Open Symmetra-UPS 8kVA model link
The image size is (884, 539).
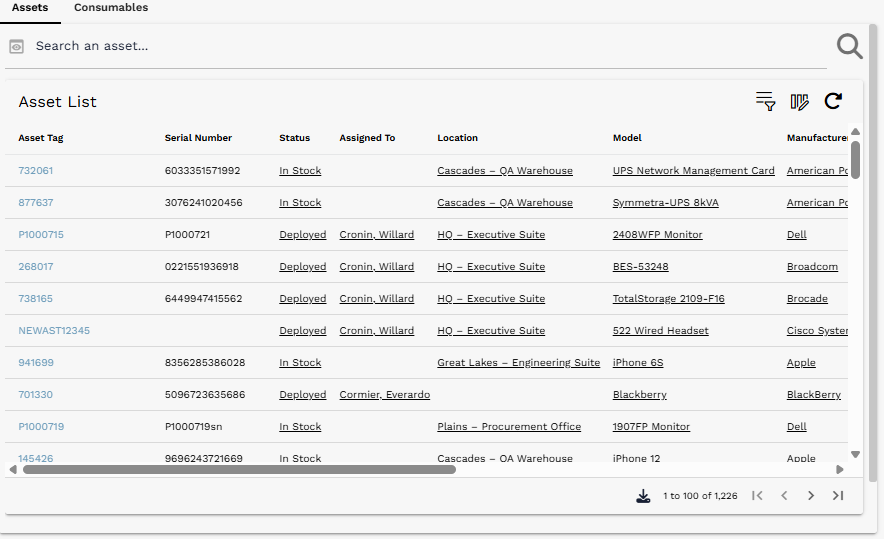pyautogui.click(x=665, y=203)
